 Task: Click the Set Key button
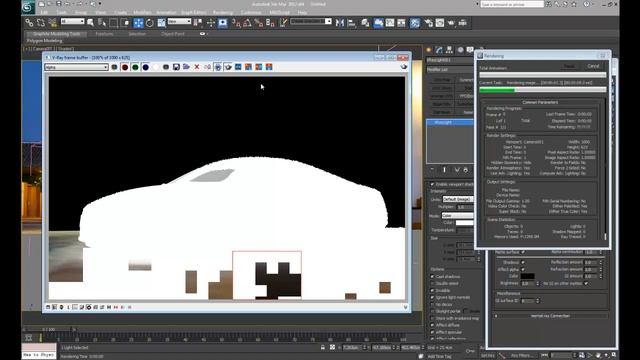click(x=487, y=356)
